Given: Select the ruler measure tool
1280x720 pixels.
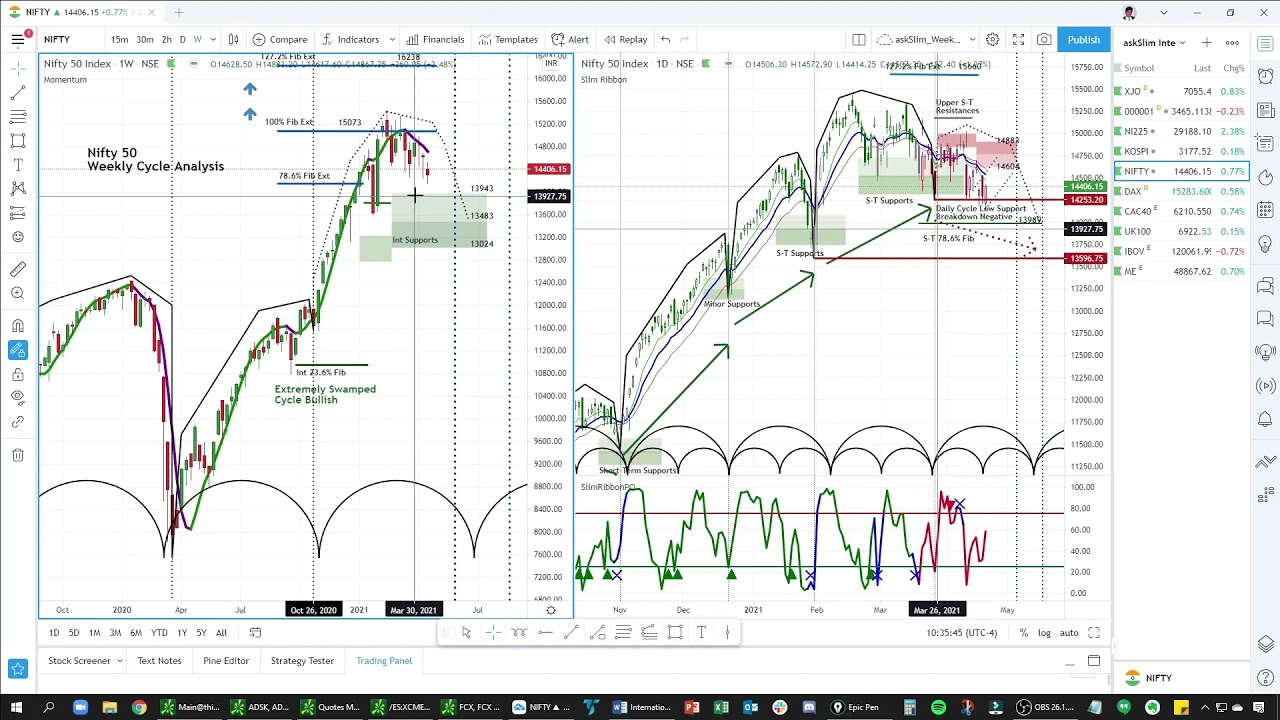Looking at the screenshot, I should click(x=18, y=269).
